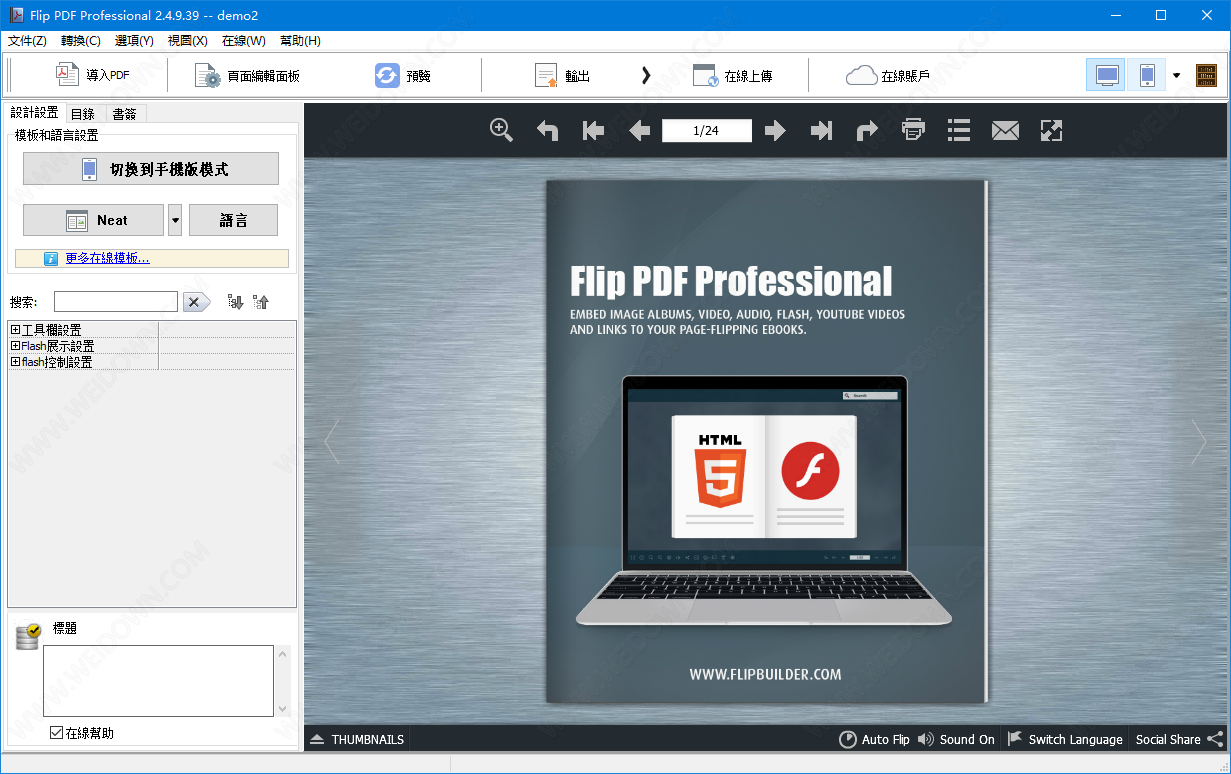Image resolution: width=1231 pixels, height=774 pixels.
Task: Open the view mode dropdown arrow at top right
Action: point(1177,76)
